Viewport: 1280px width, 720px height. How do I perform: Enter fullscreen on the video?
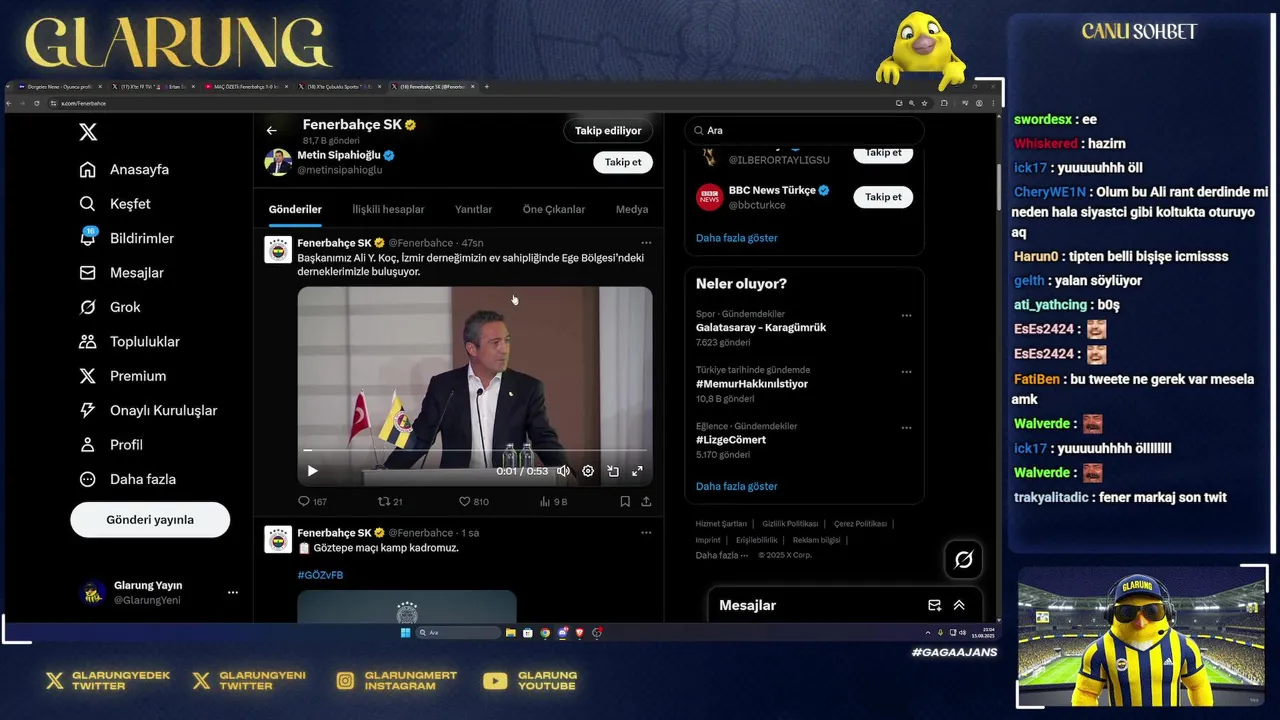pyautogui.click(x=637, y=471)
